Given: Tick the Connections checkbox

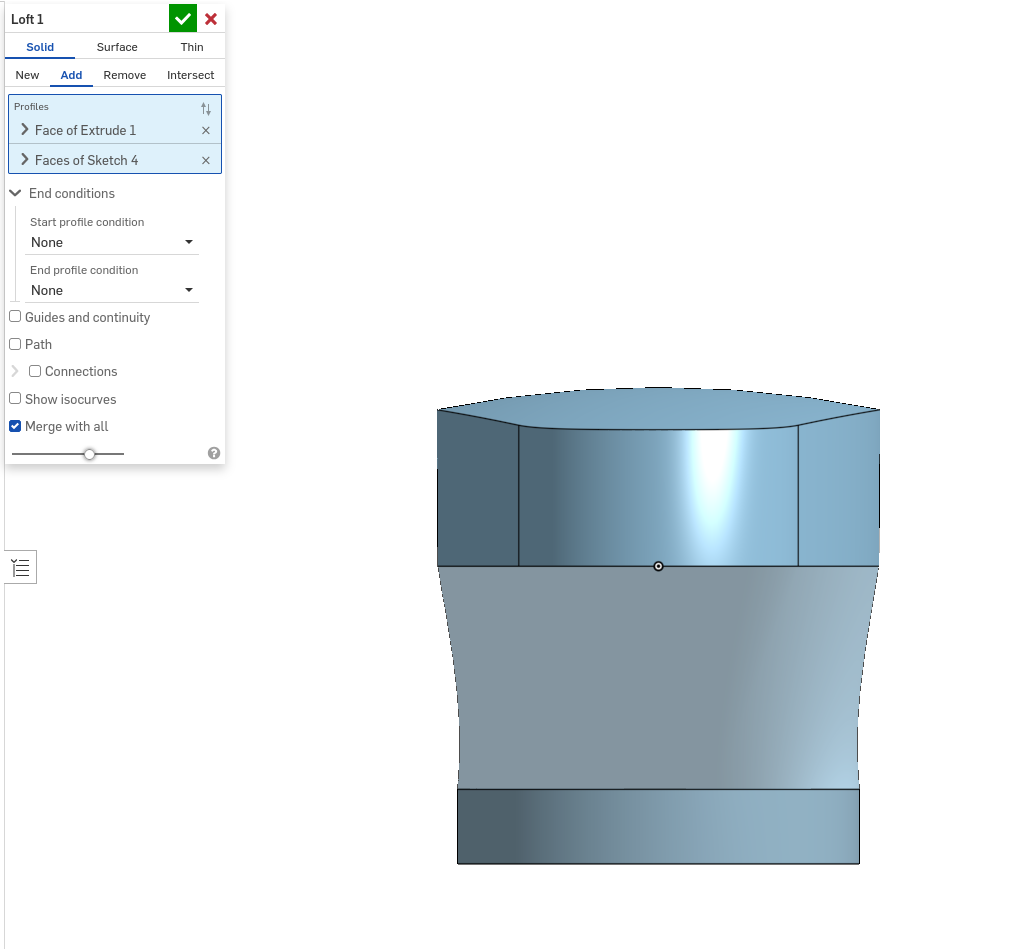Looking at the screenshot, I should pos(35,372).
